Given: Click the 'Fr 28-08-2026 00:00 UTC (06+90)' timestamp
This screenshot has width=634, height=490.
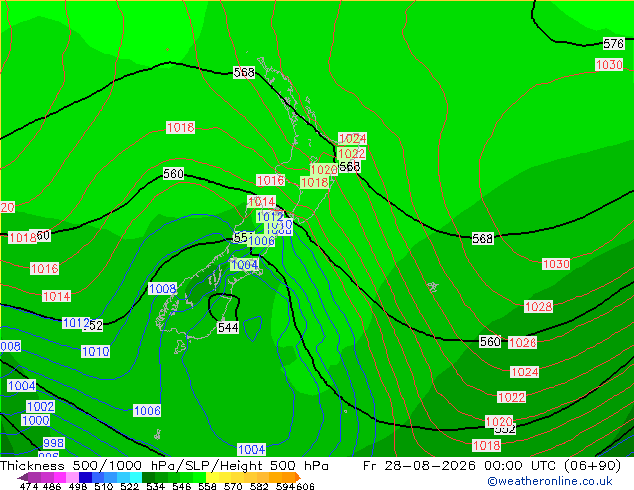Looking at the screenshot, I should click(x=492, y=466).
